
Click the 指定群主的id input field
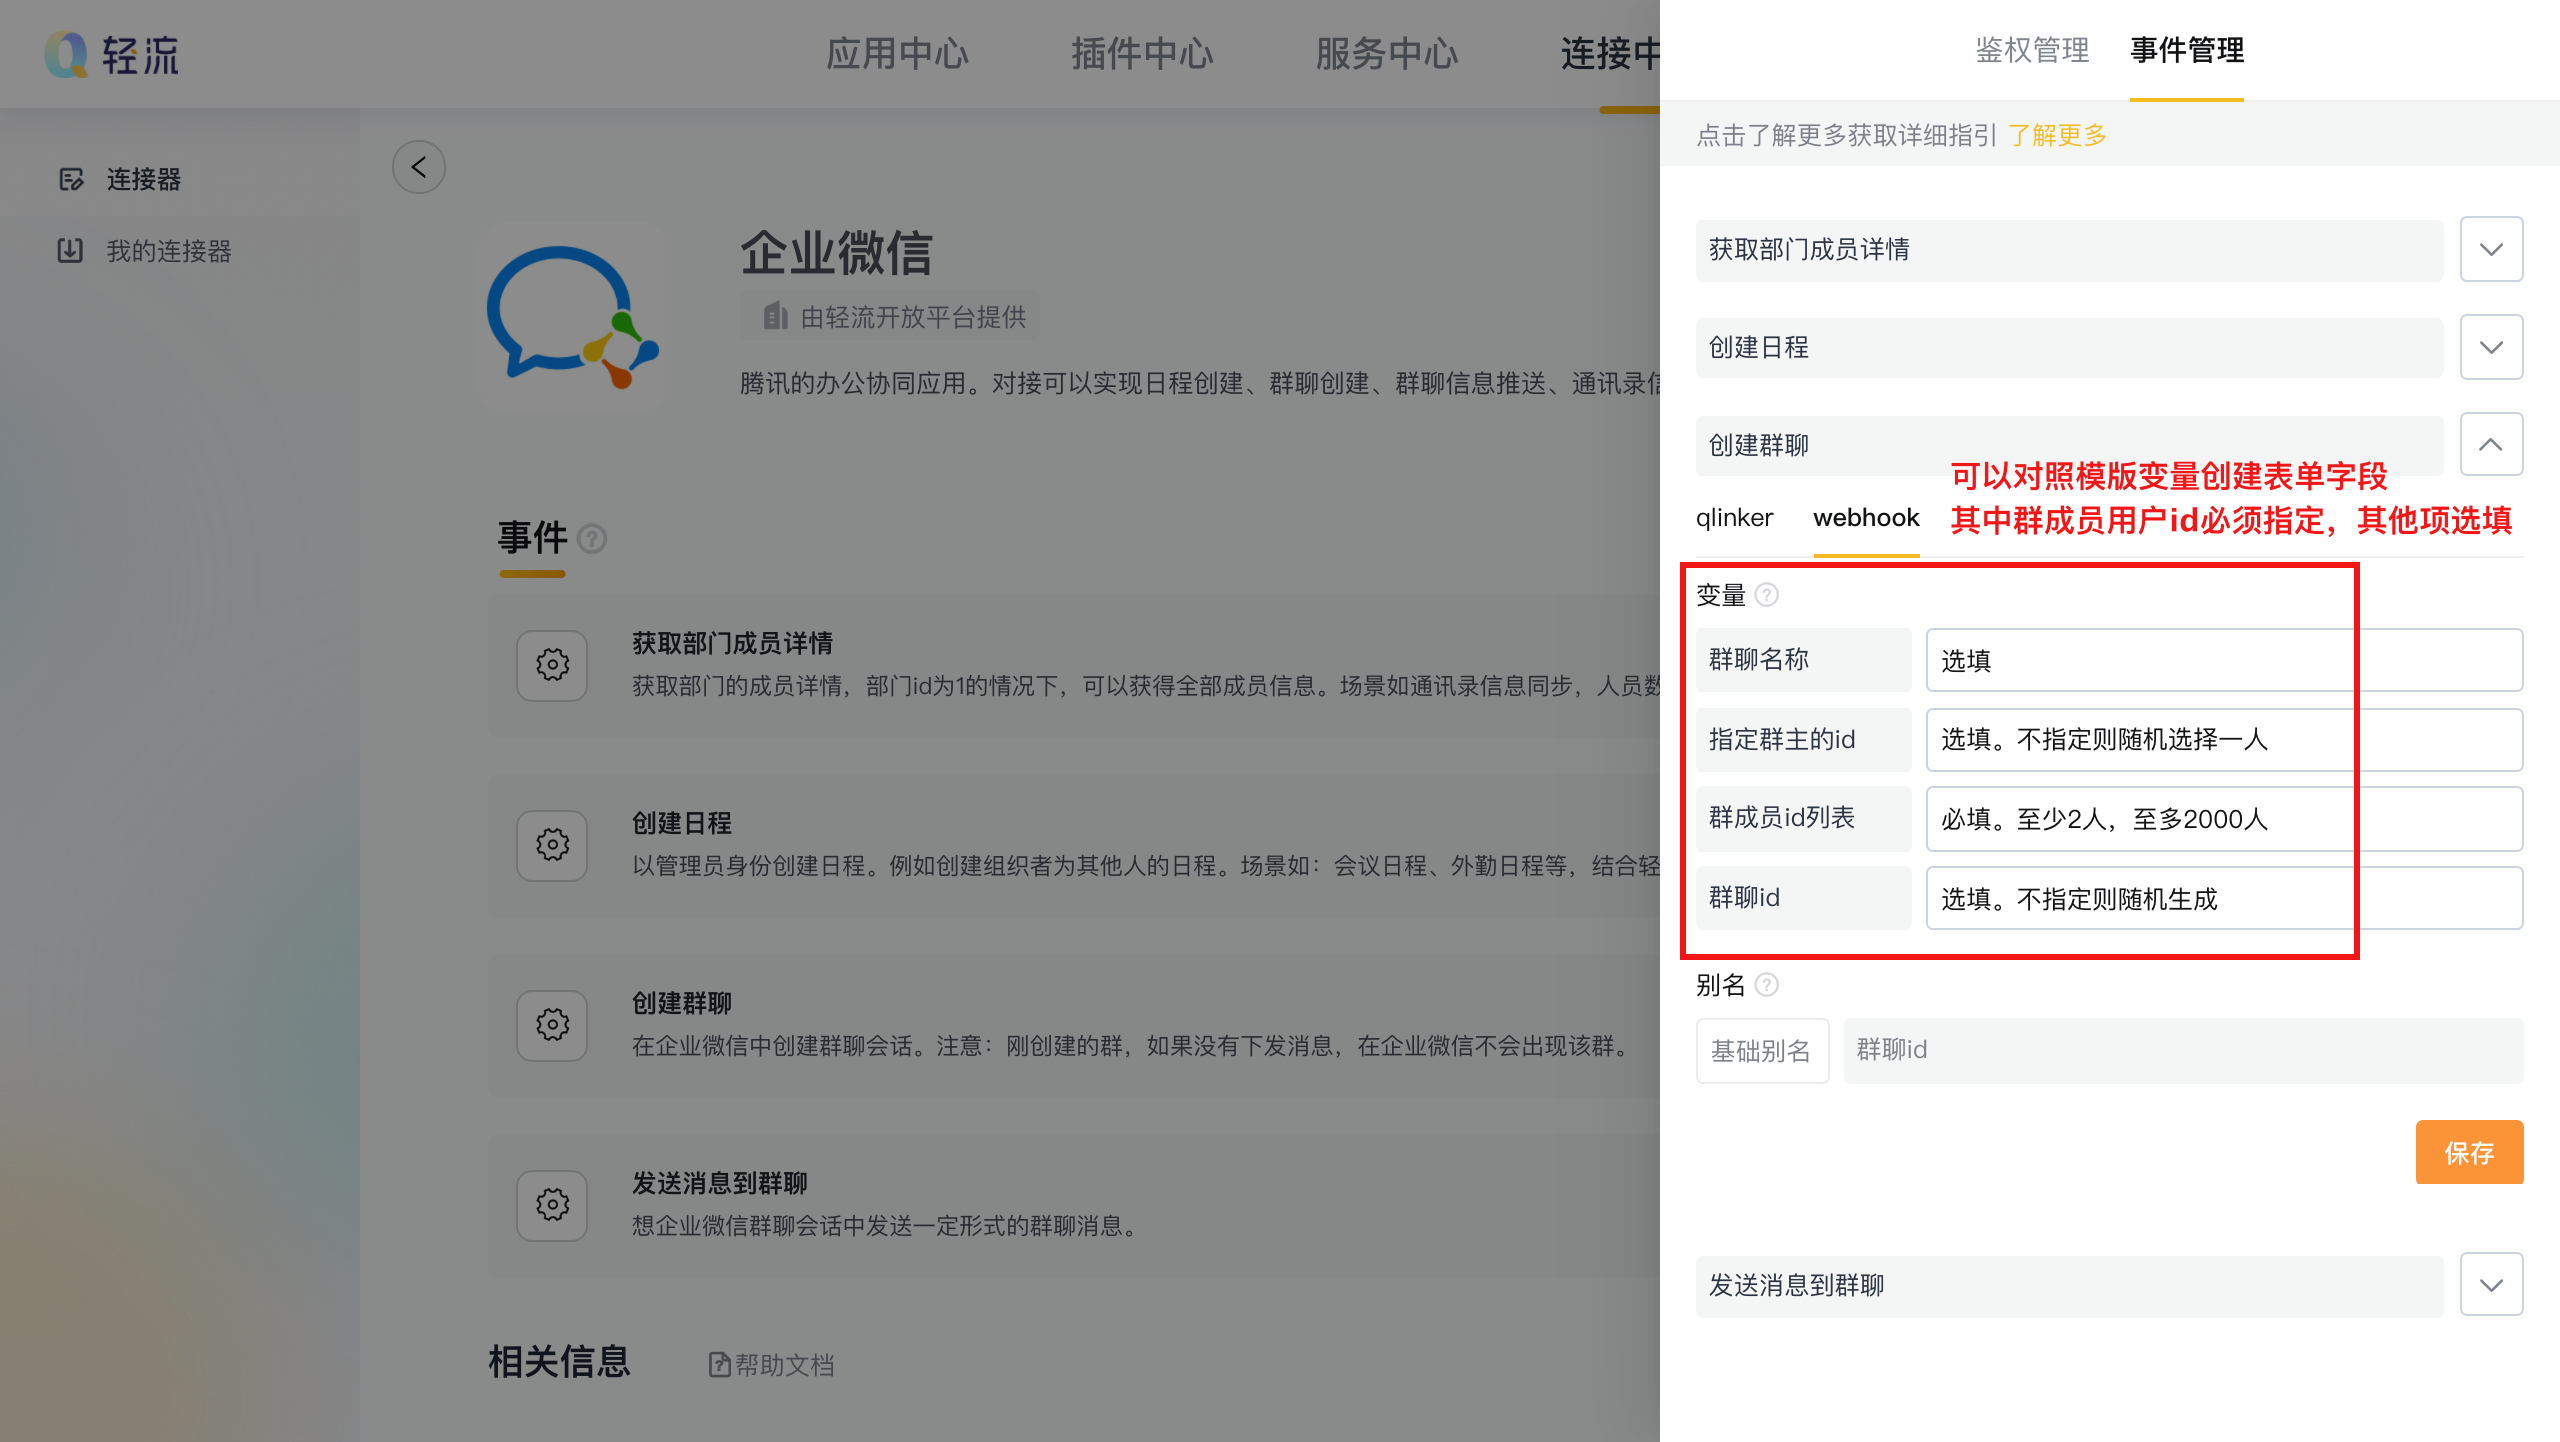click(x=2224, y=739)
